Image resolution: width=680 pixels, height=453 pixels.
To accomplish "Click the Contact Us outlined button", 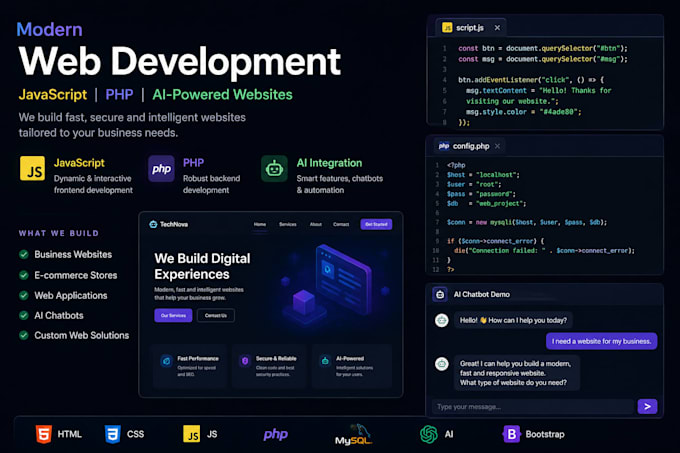I will (x=216, y=315).
